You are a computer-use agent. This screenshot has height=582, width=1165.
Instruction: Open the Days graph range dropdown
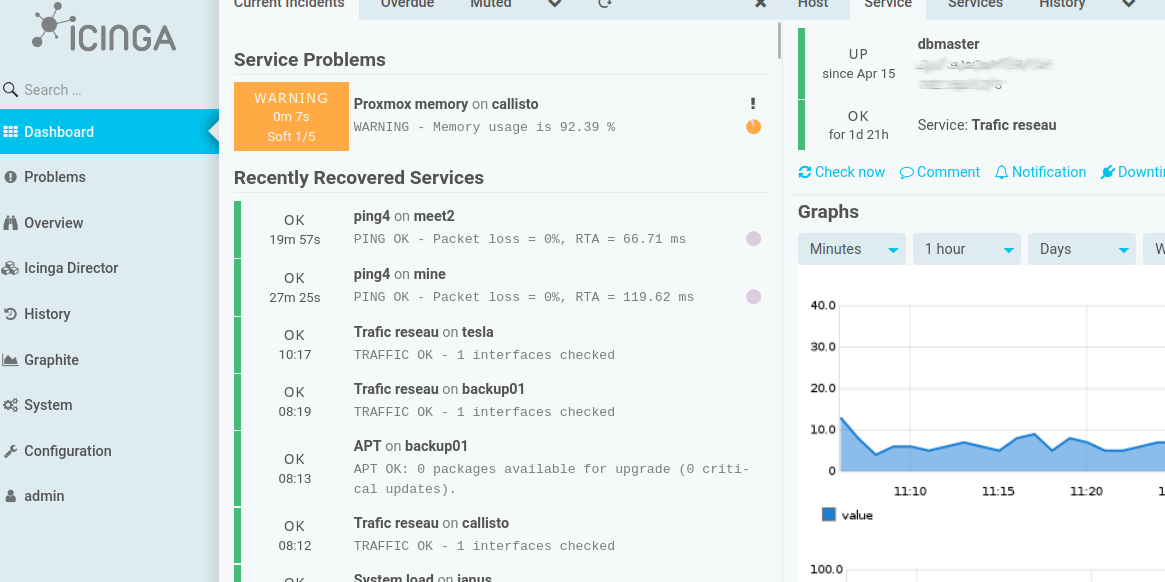click(x=1082, y=249)
